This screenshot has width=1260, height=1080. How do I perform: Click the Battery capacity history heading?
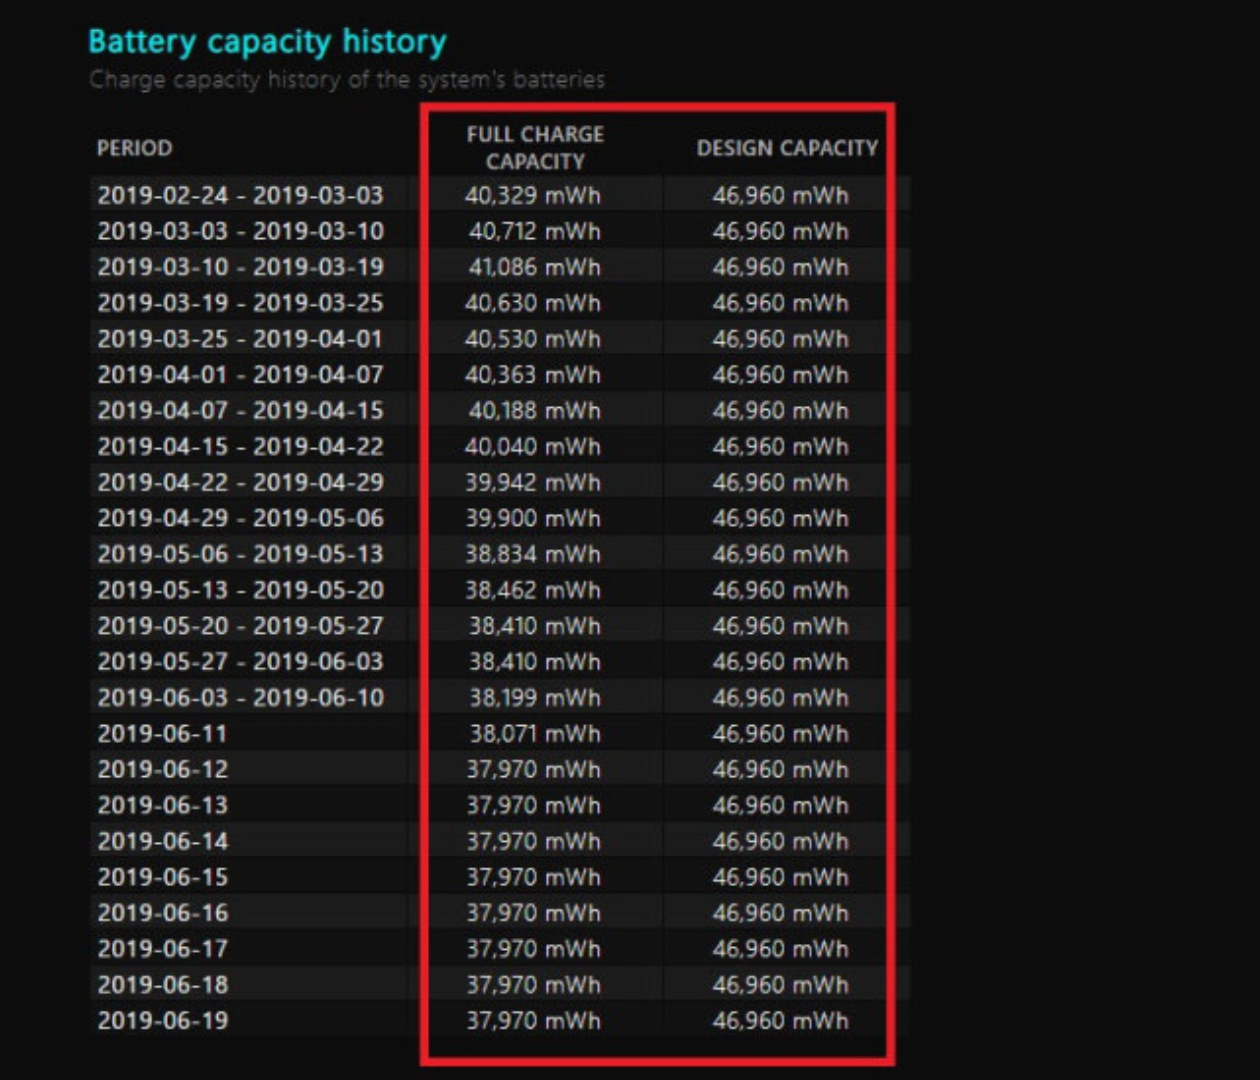267,42
